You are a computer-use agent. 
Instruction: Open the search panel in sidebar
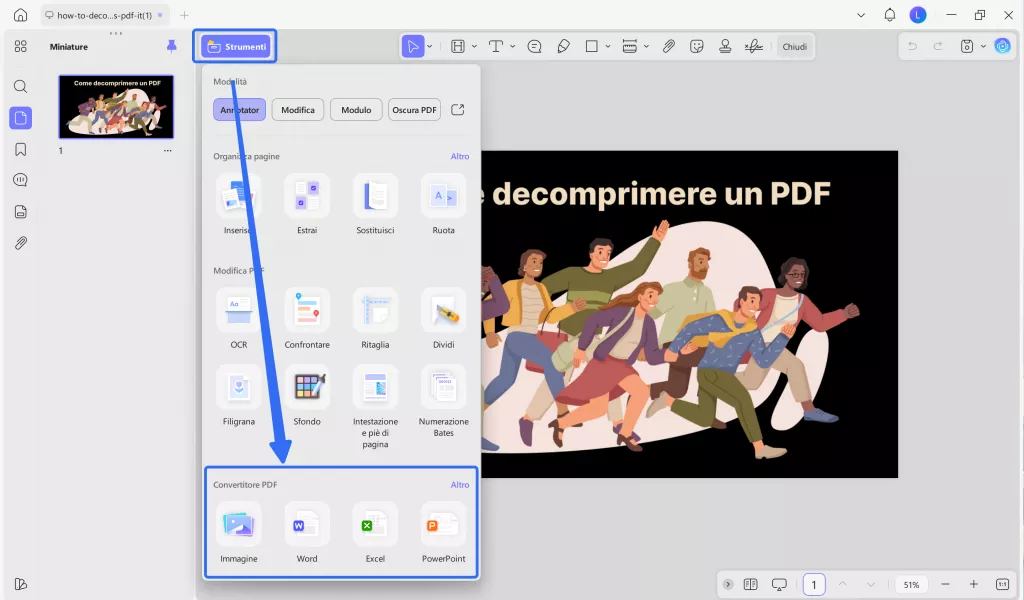coord(21,86)
